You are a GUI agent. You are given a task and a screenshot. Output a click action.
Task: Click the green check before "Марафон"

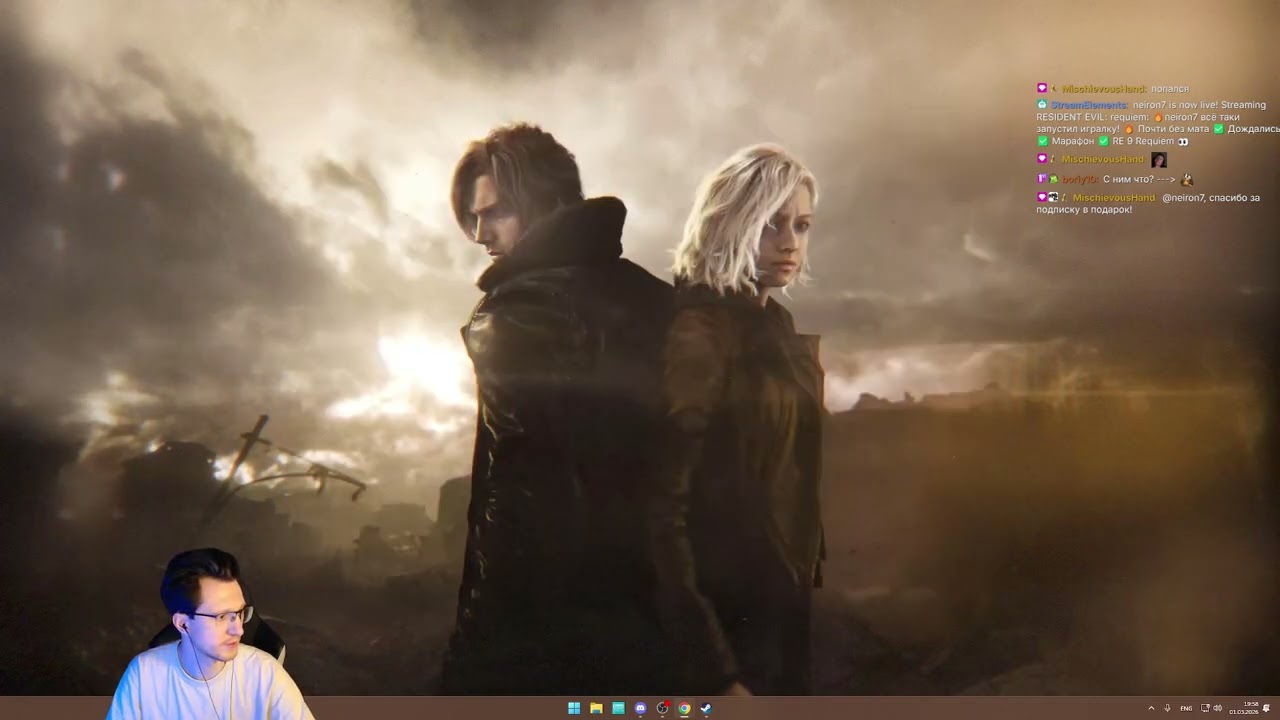[1043, 141]
